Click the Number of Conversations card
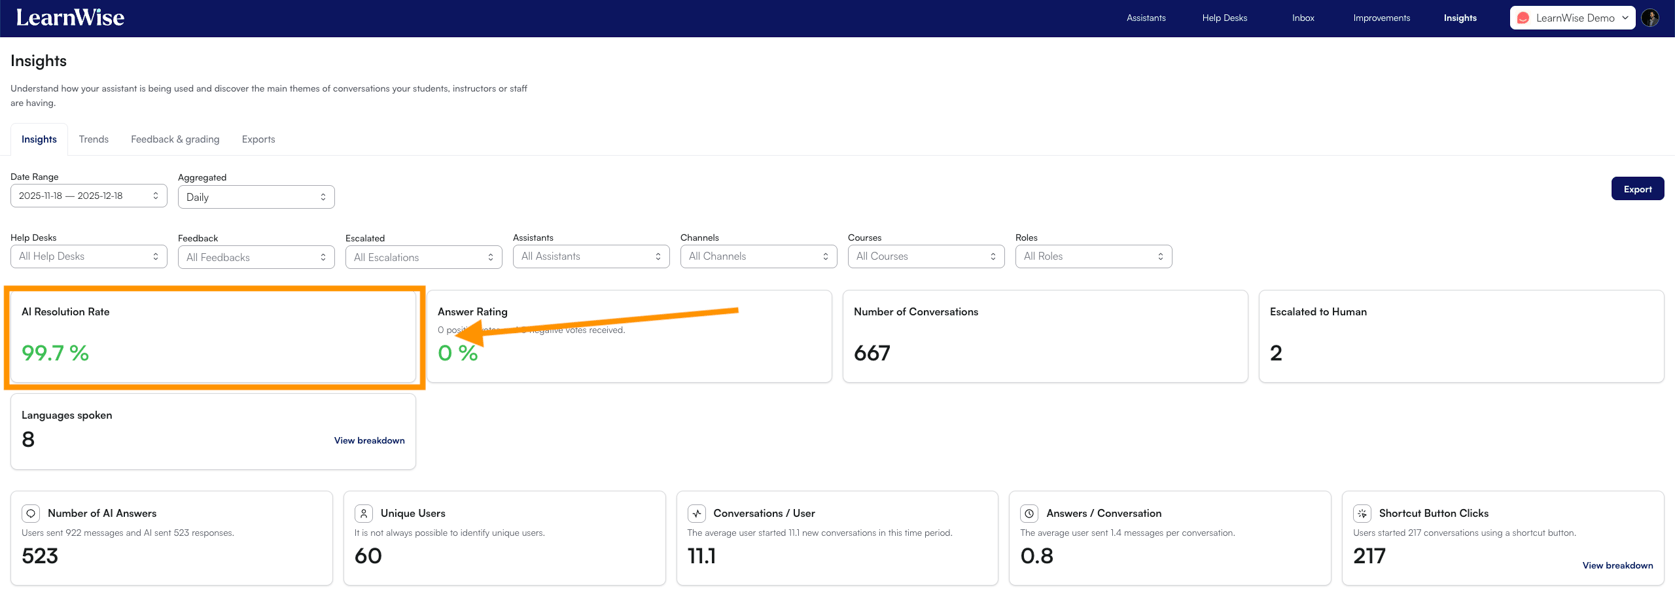This screenshot has width=1675, height=598. (1045, 337)
